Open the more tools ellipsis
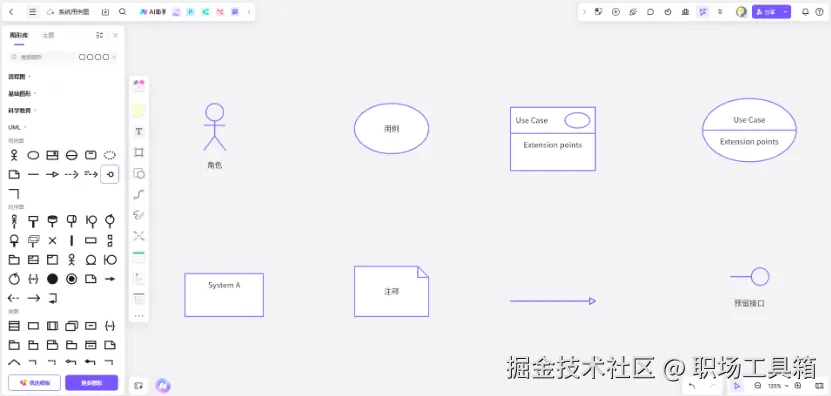This screenshot has width=831, height=396. tap(139, 316)
